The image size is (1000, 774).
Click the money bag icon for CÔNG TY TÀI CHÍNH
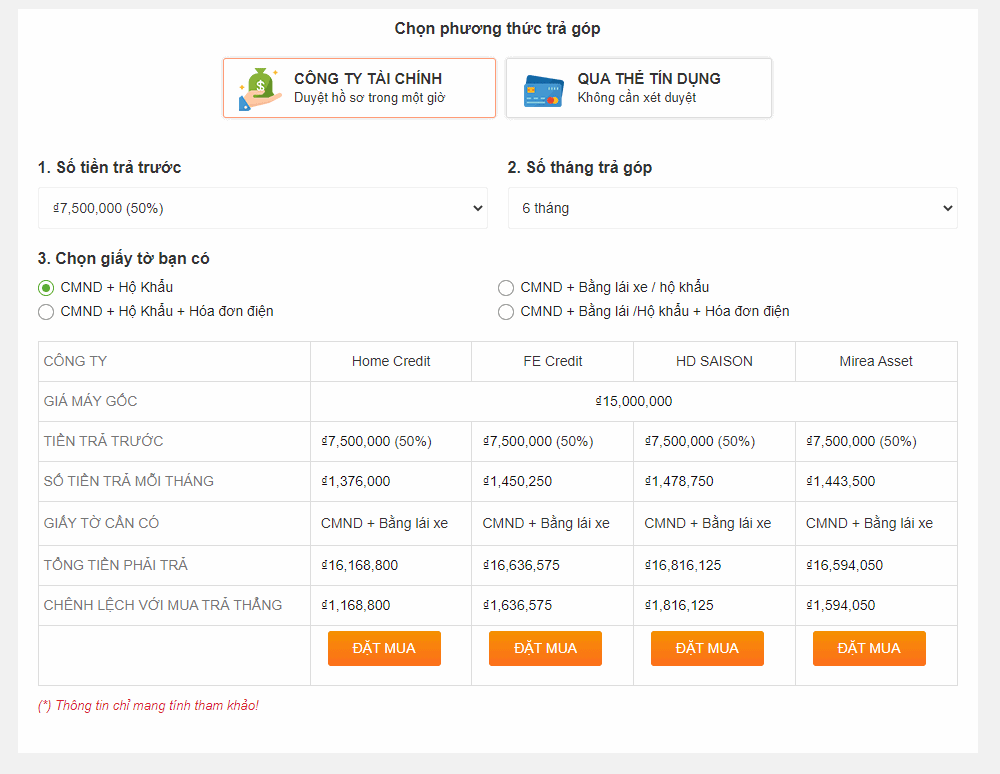pyautogui.click(x=253, y=87)
